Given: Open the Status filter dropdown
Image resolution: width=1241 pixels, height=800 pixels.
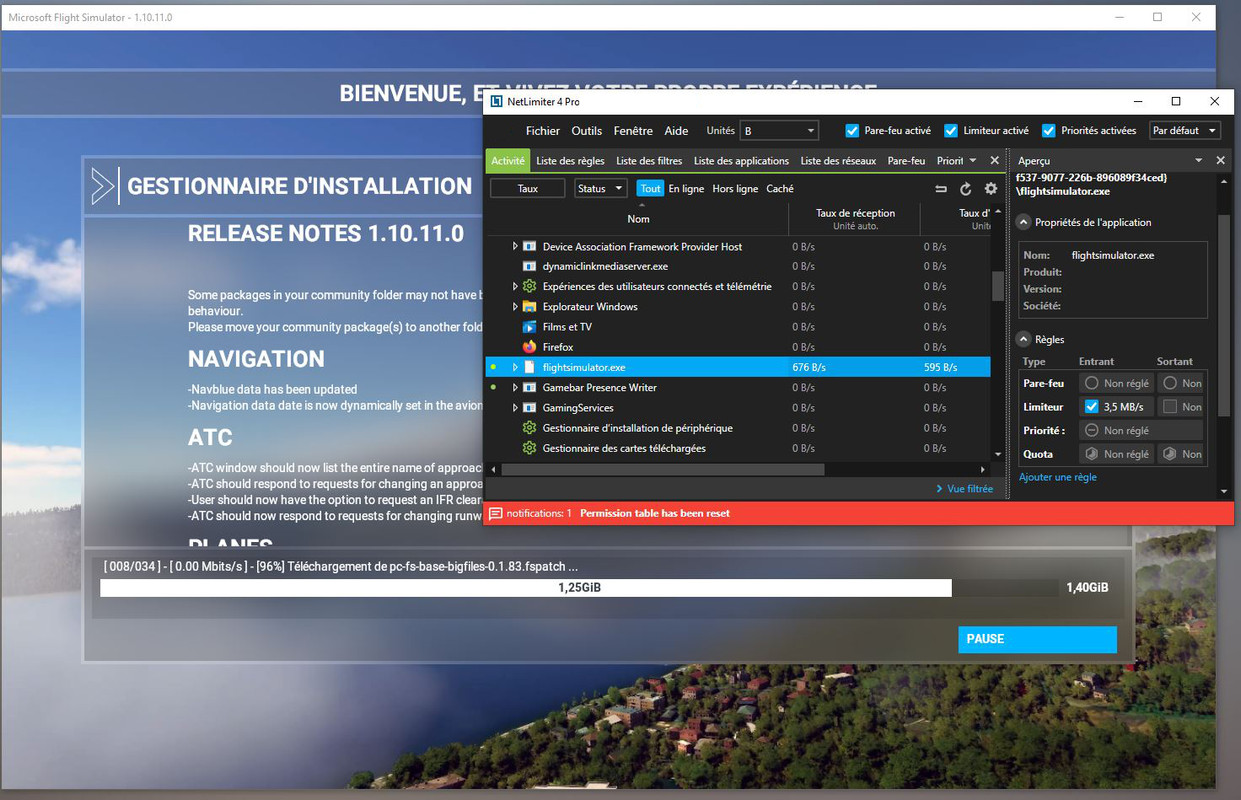Looking at the screenshot, I should tap(601, 188).
